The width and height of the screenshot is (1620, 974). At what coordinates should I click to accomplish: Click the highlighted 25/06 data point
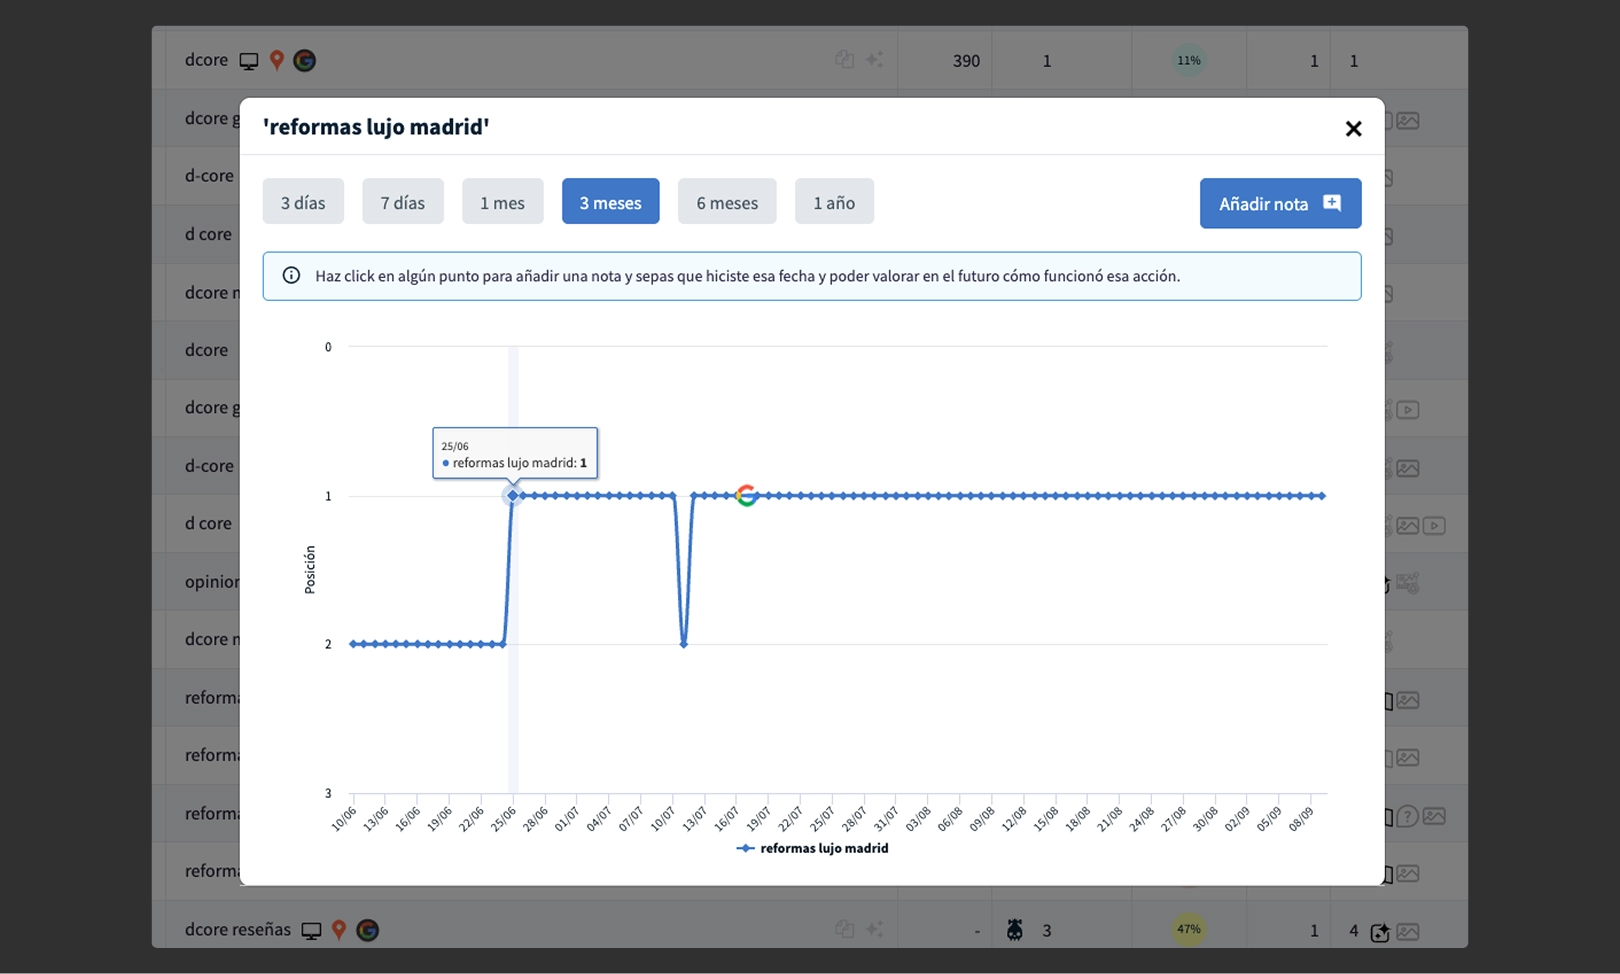(x=513, y=495)
